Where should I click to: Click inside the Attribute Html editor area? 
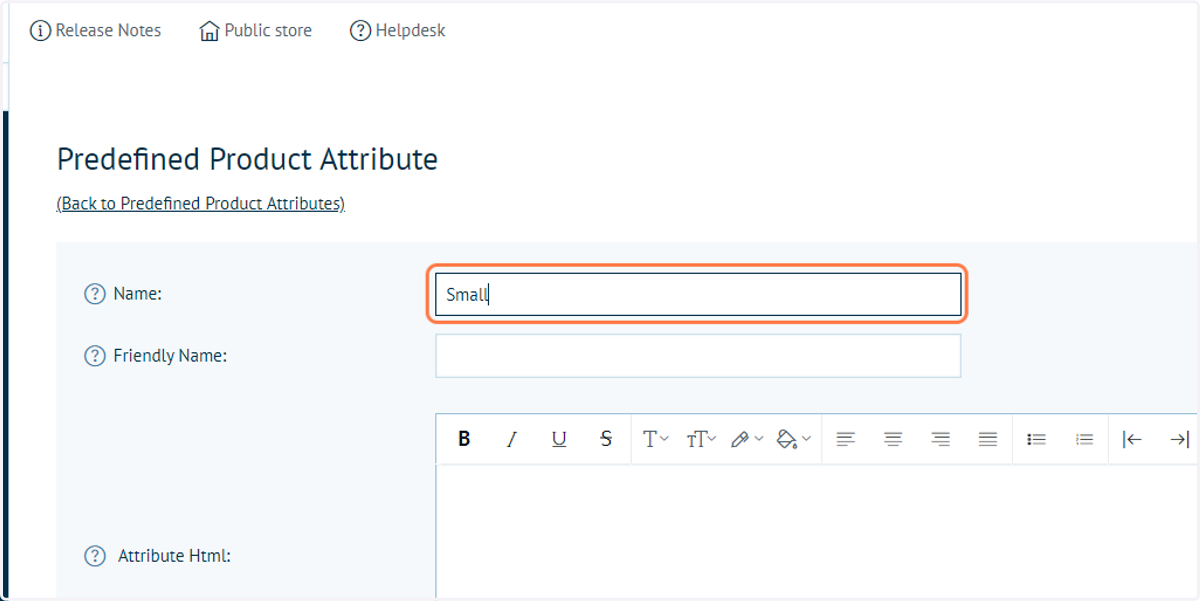817,532
